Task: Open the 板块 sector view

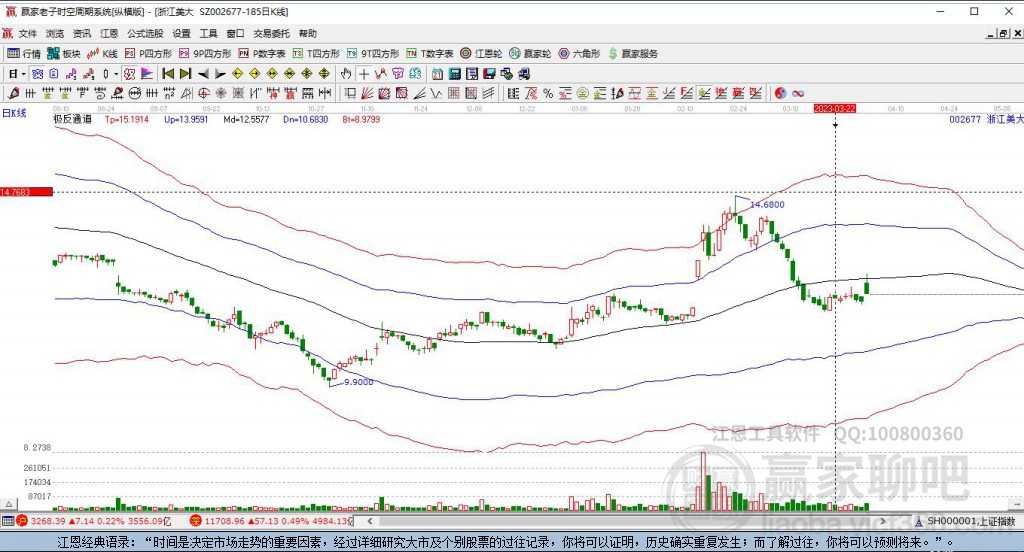Action: point(64,54)
